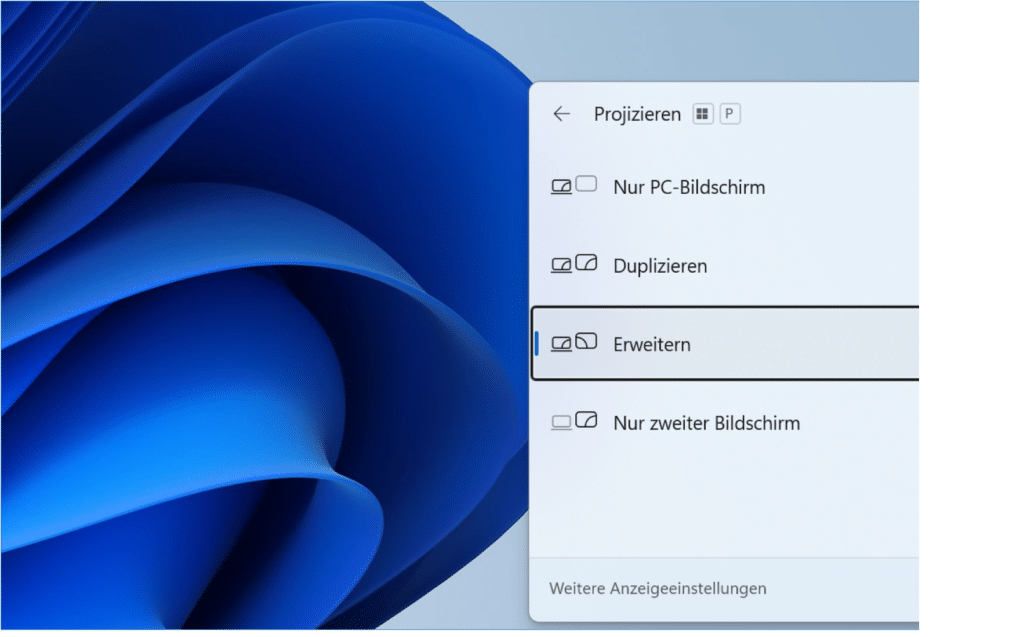The height and width of the screenshot is (637, 1024).
Task: Click the Nur PC-Bildschirm monitor icon
Action: coord(574,186)
